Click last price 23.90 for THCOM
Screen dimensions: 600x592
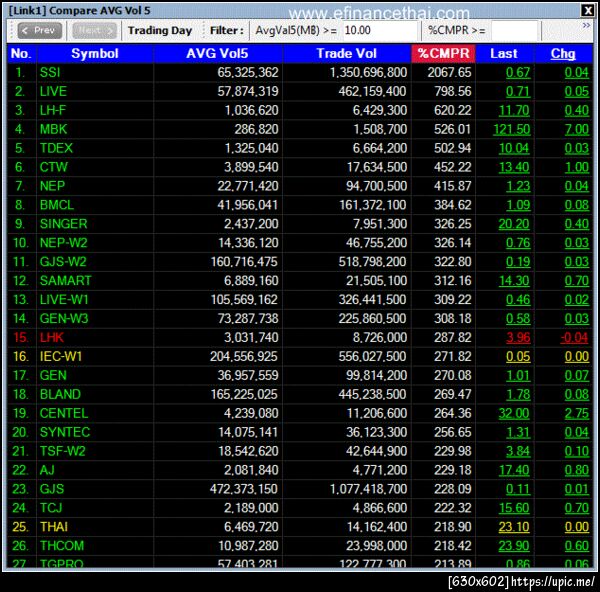pyautogui.click(x=514, y=546)
